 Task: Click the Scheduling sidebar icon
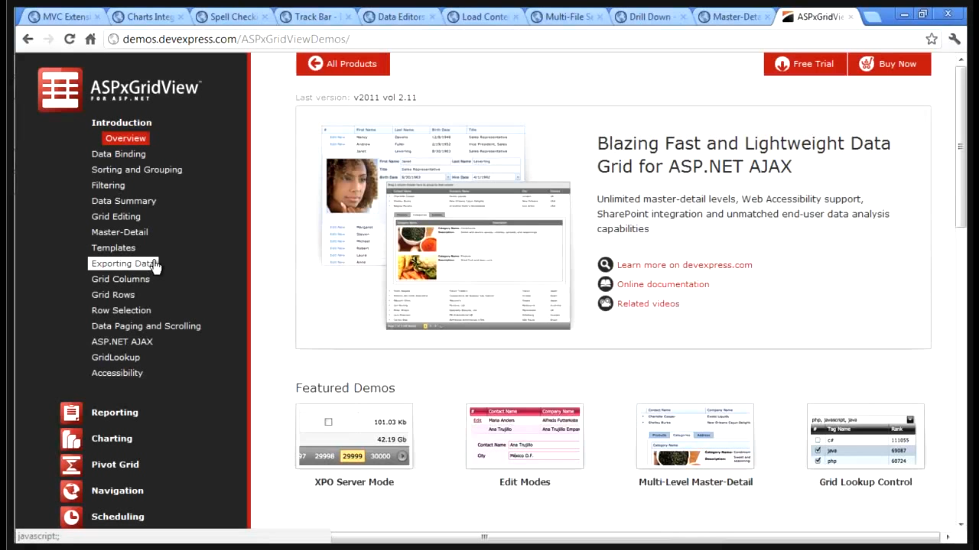coord(71,517)
